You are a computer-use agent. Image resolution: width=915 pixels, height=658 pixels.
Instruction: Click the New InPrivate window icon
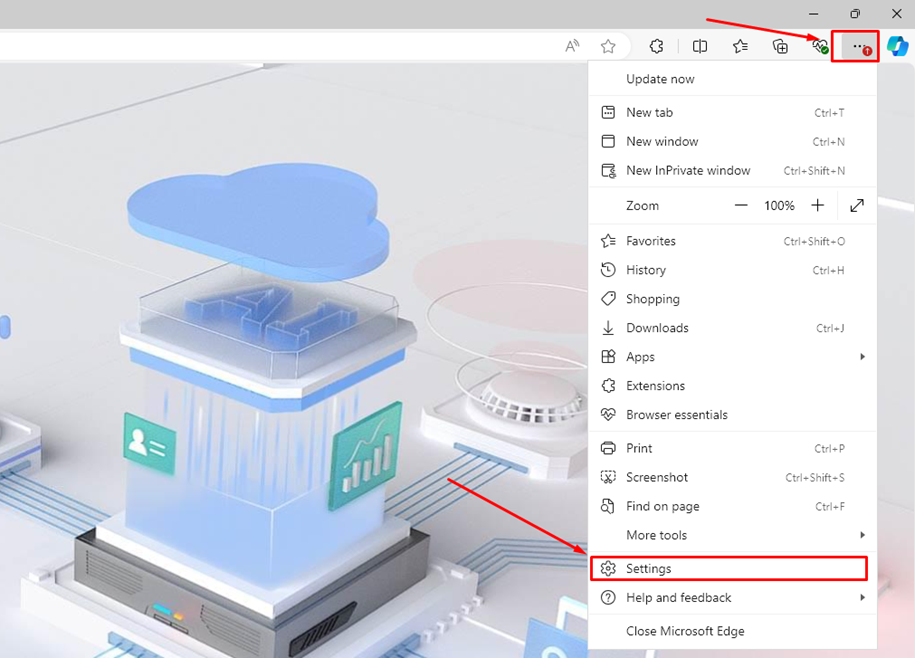click(608, 170)
